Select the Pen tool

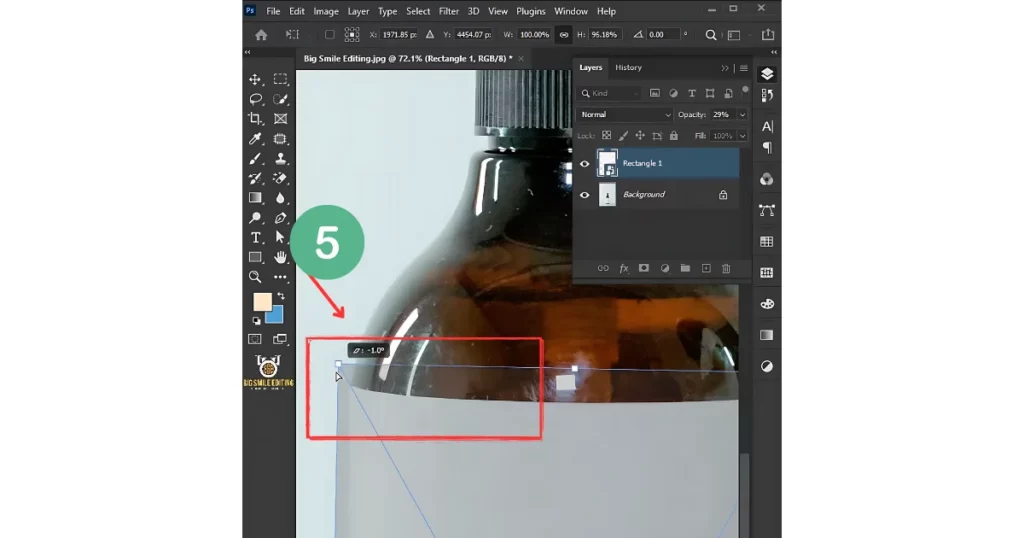[280, 218]
